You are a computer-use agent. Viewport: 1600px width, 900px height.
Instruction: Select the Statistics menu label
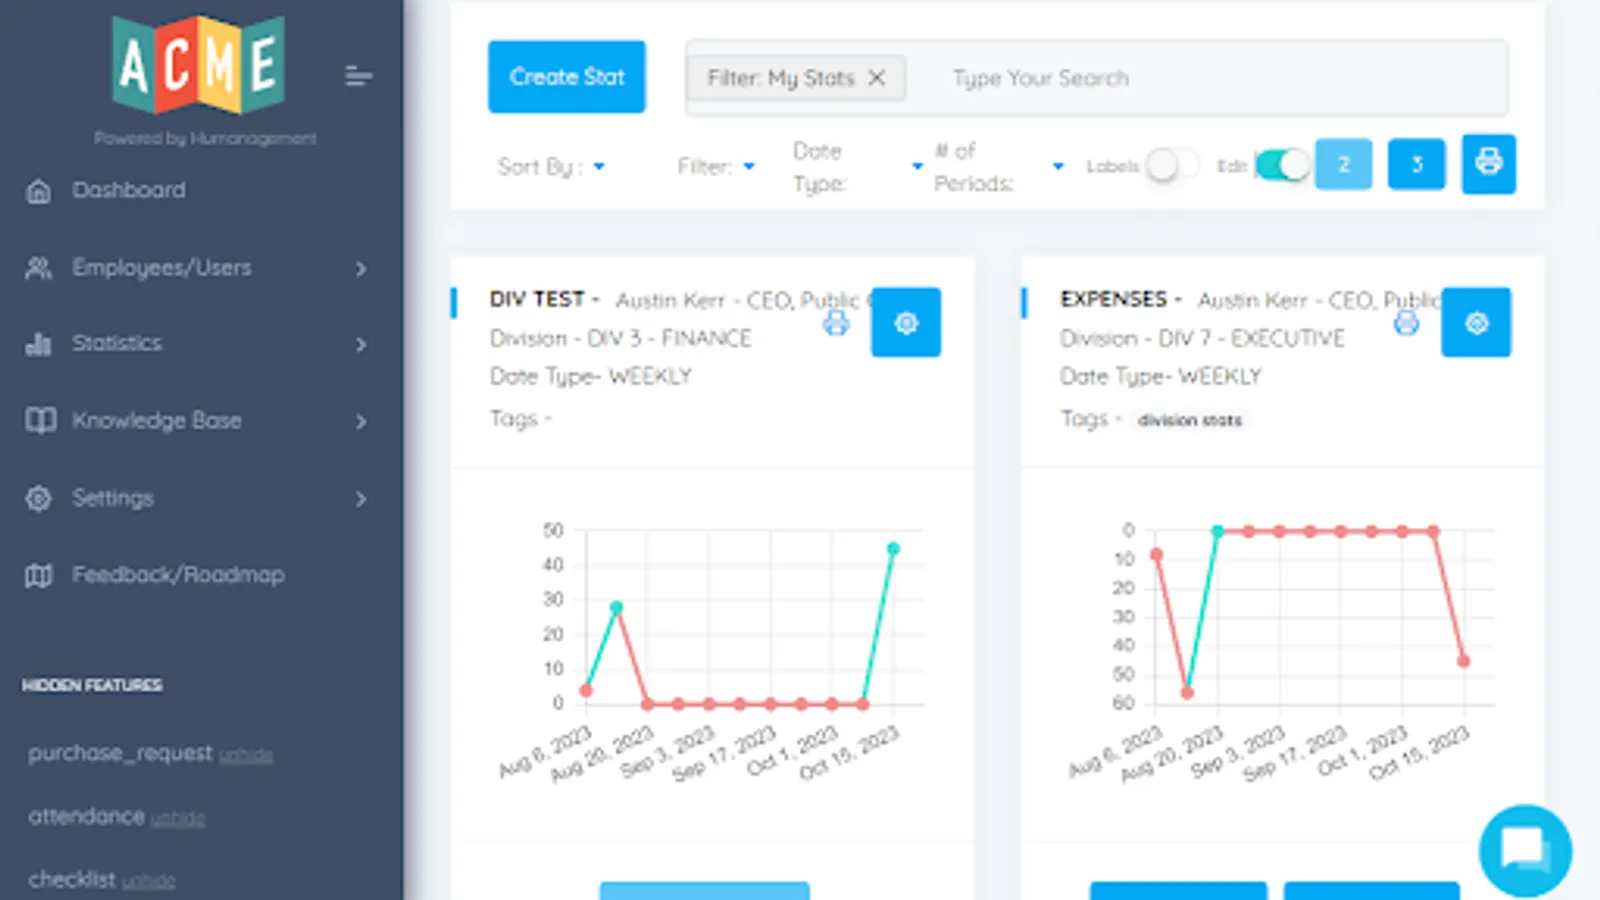point(117,343)
